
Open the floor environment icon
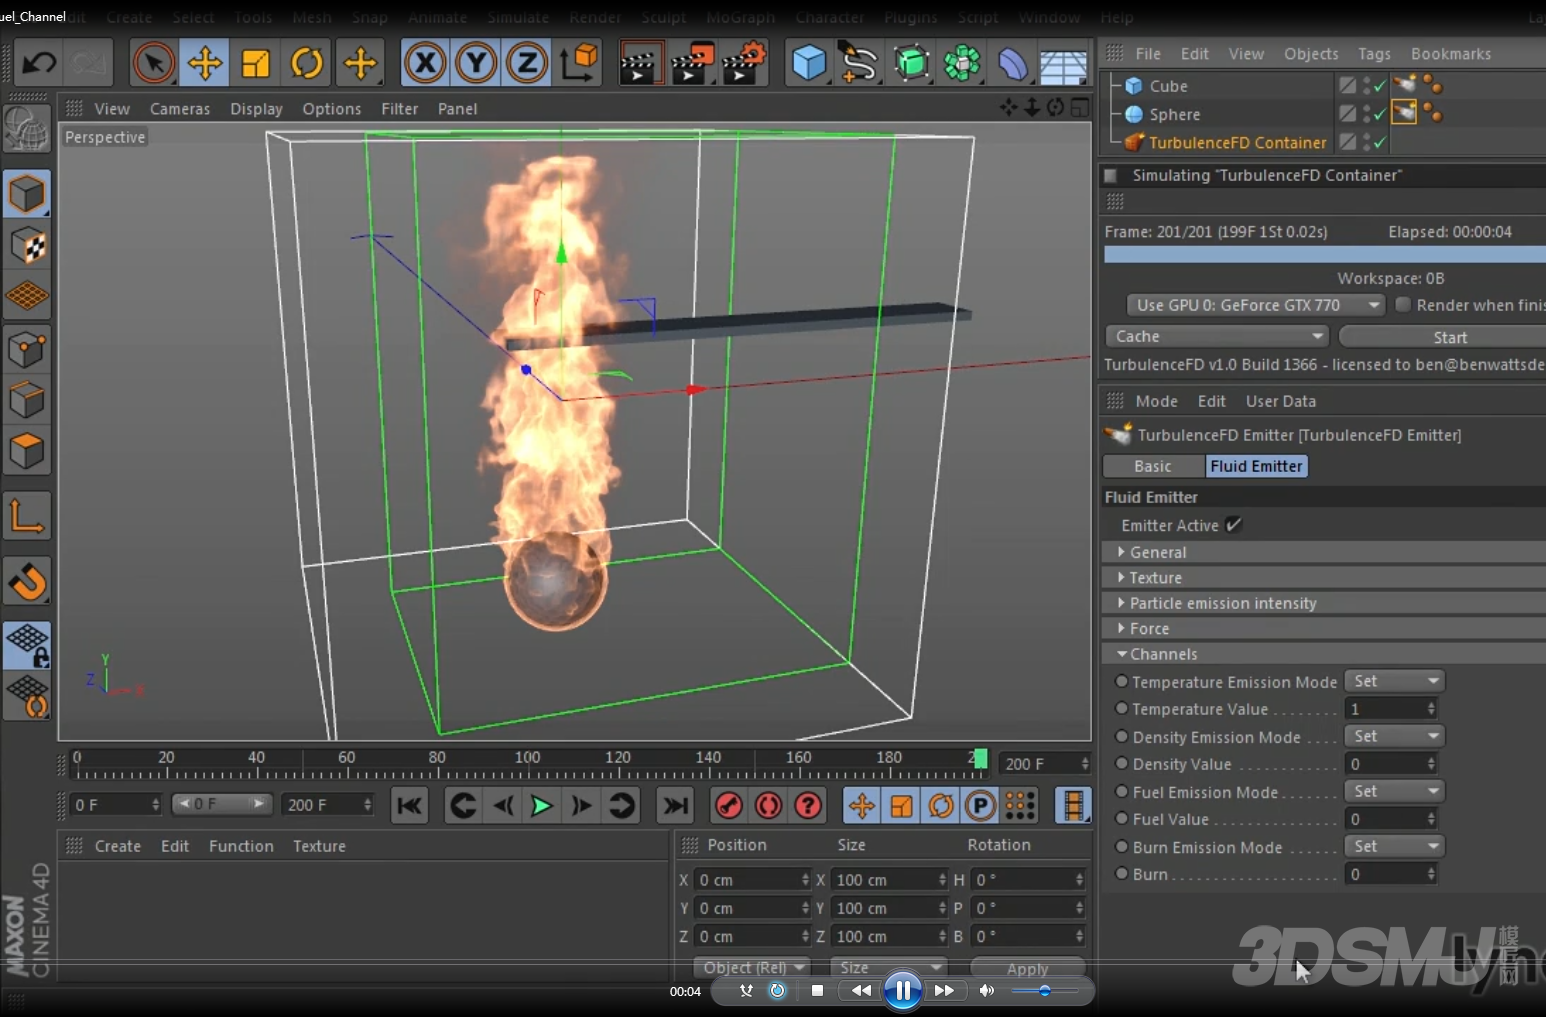(1063, 65)
